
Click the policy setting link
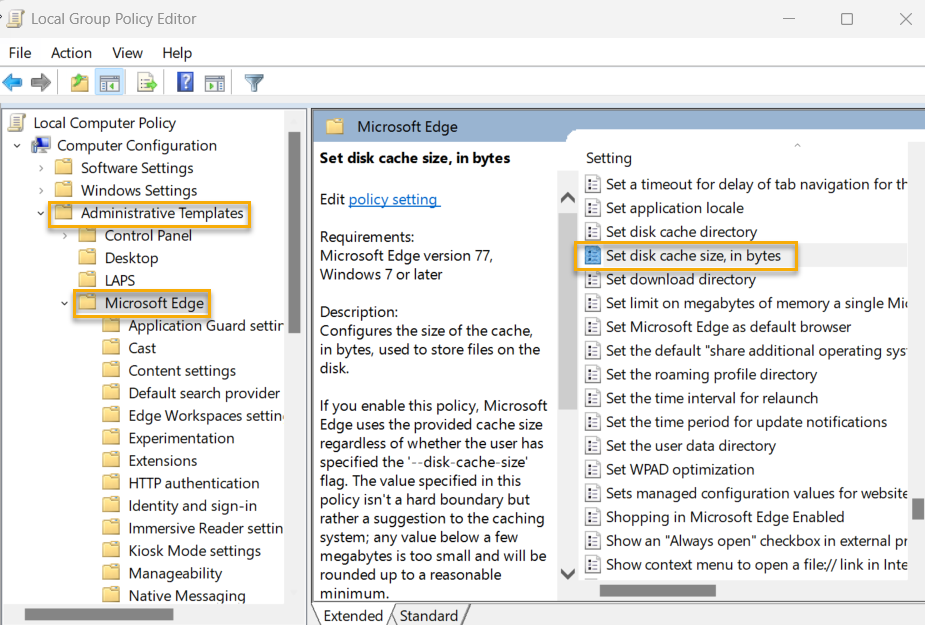click(x=394, y=199)
